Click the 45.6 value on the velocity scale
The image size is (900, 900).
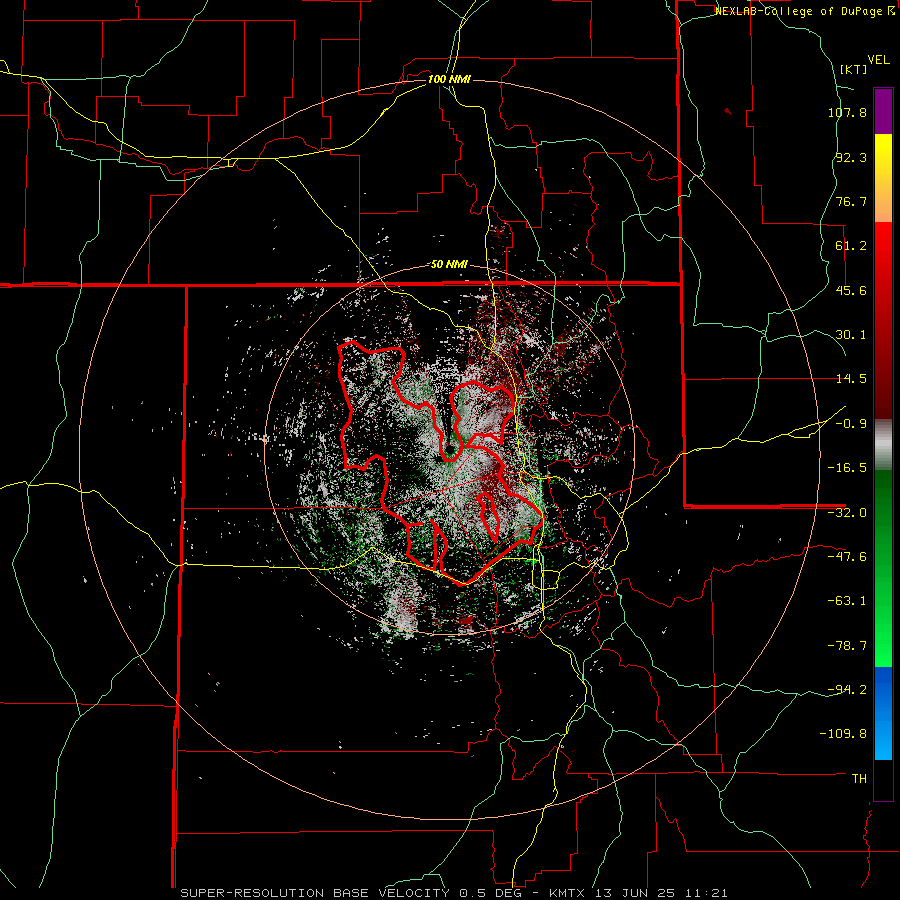[x=851, y=290]
